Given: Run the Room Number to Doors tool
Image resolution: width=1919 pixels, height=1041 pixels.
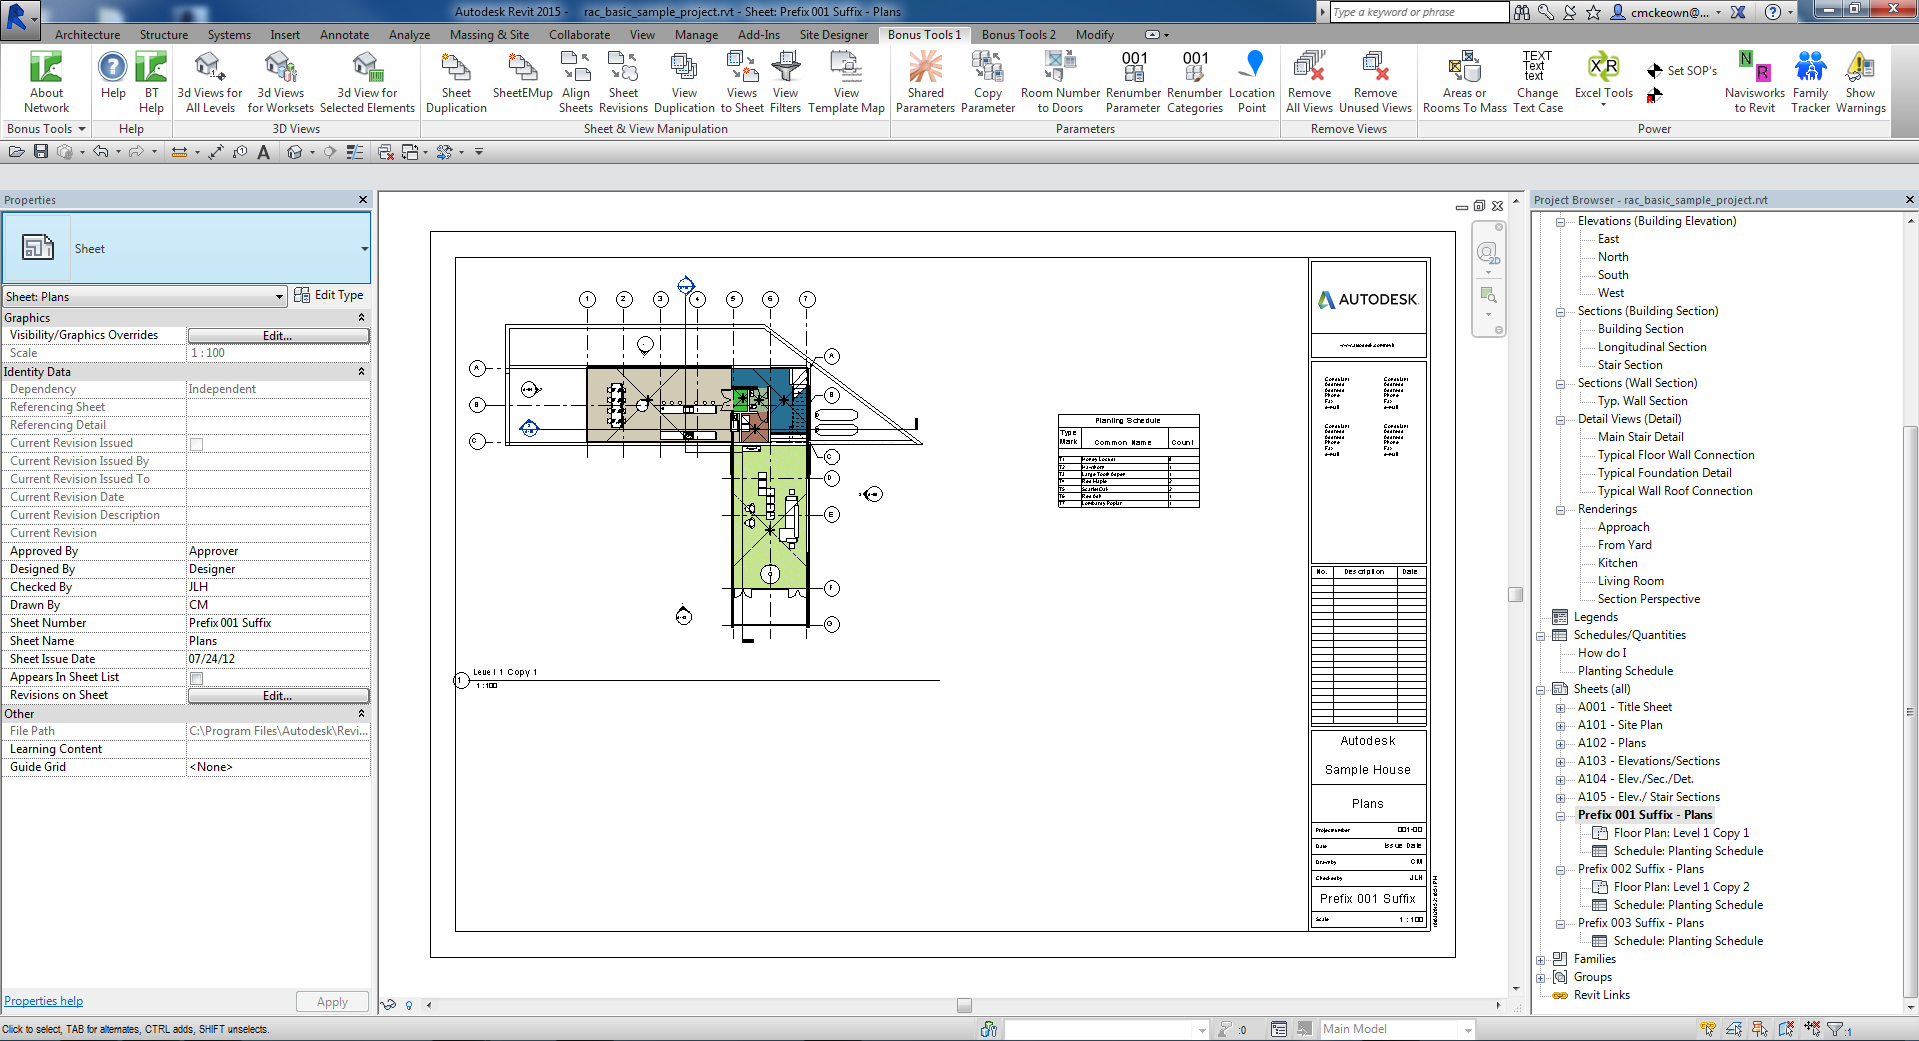Looking at the screenshot, I should [x=1059, y=80].
